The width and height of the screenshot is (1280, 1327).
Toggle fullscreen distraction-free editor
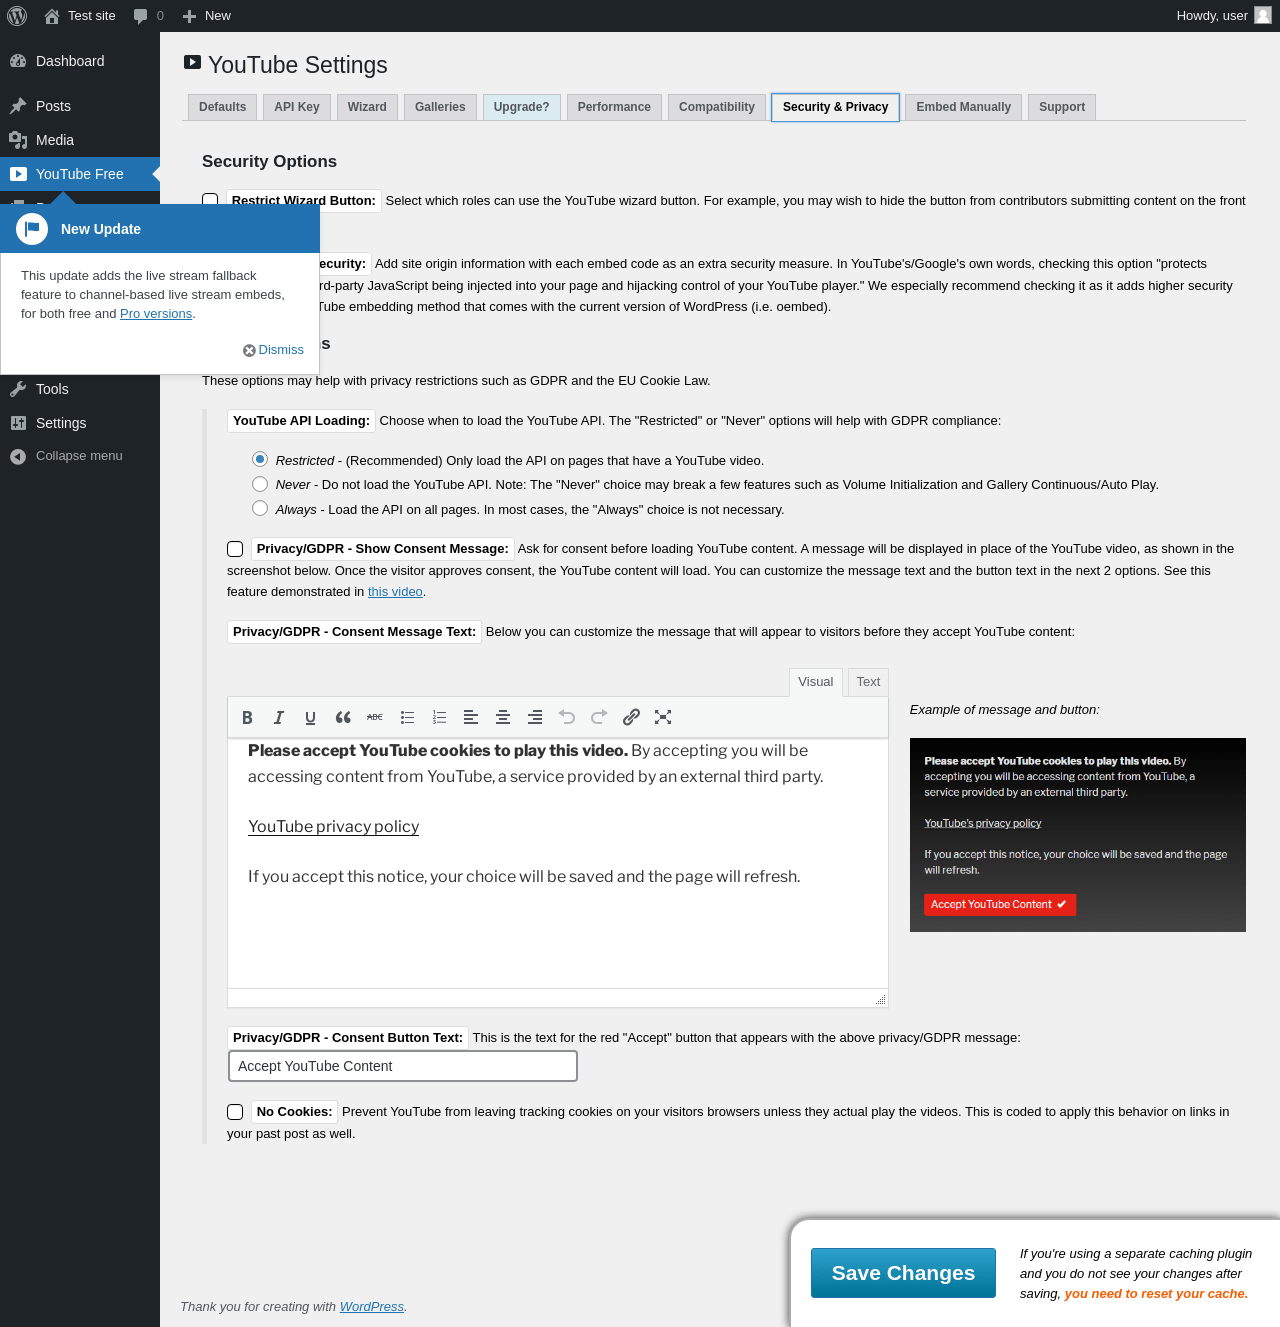663,717
